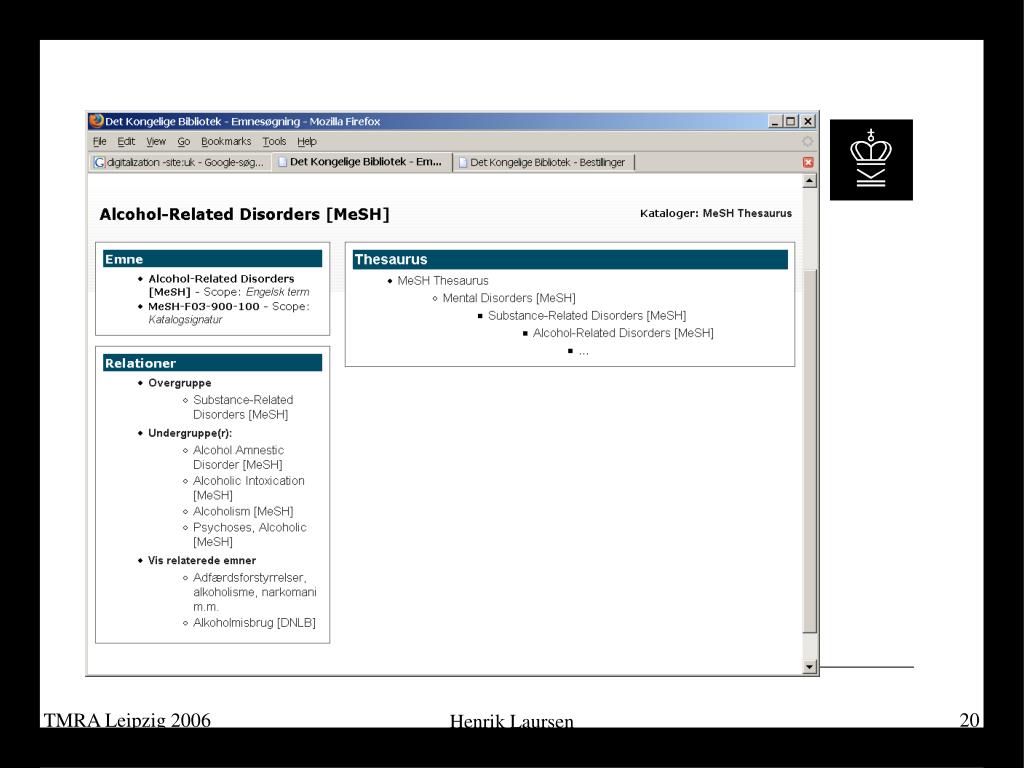Click the Firefox activity throbber icon
This screenshot has height=768, width=1024.
coord(808,141)
